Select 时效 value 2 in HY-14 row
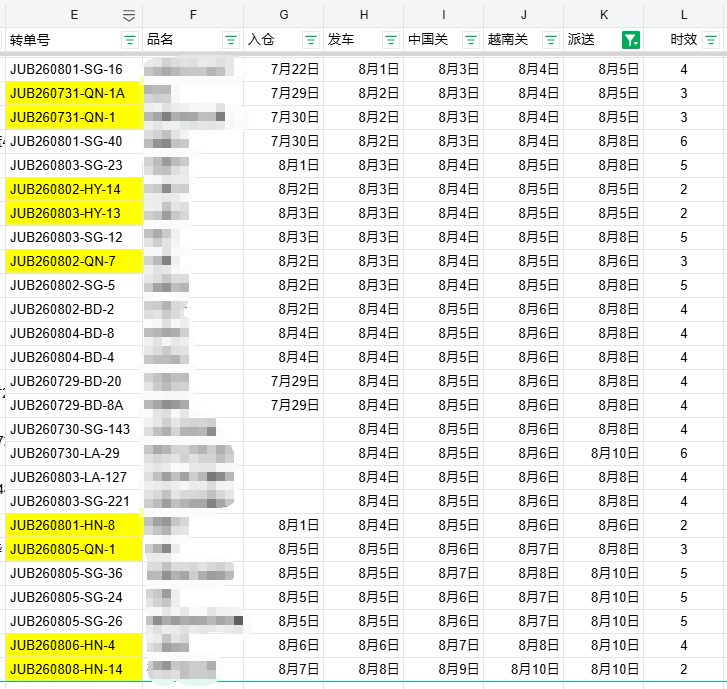The image size is (727, 689). (x=684, y=190)
